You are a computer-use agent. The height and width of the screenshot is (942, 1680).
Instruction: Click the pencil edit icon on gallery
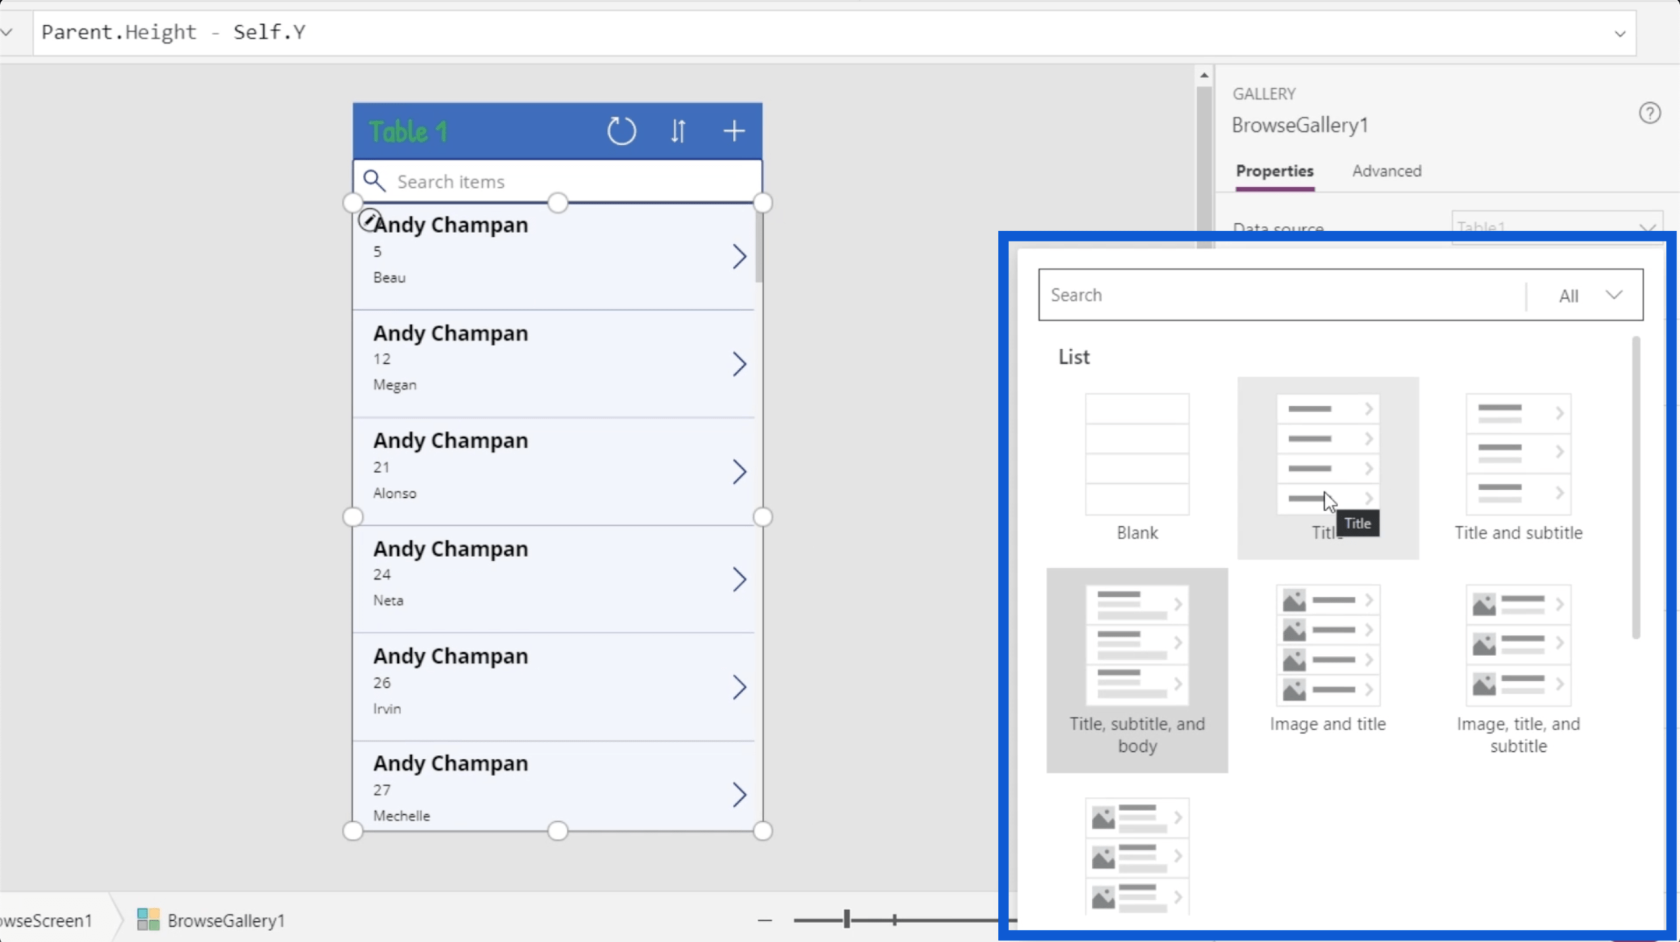click(x=369, y=220)
